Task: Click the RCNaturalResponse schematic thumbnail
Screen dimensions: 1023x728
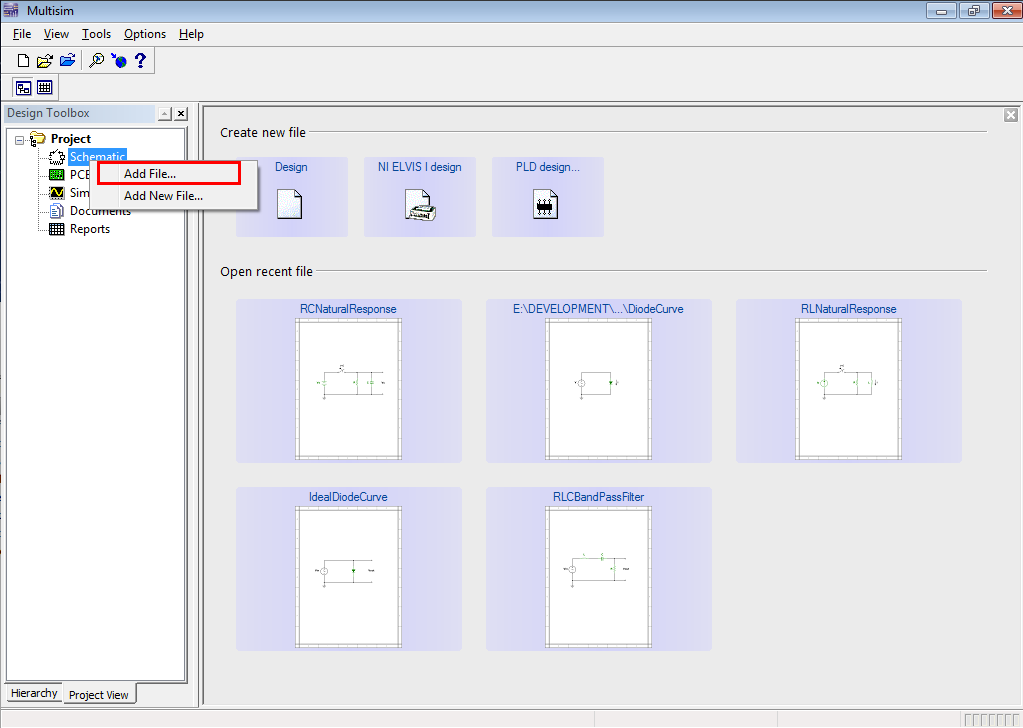Action: 348,389
